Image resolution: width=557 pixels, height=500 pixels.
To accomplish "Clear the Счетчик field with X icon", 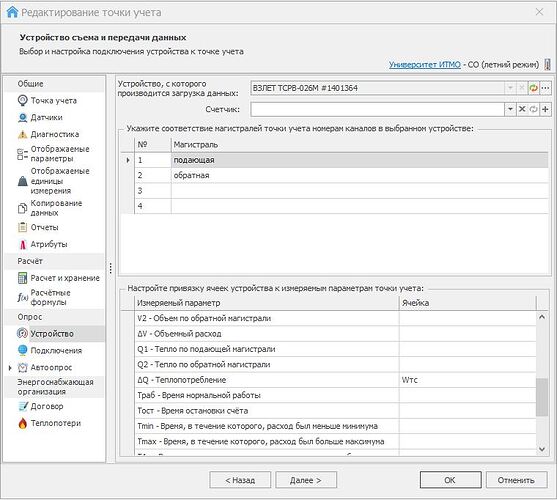I will click(522, 109).
